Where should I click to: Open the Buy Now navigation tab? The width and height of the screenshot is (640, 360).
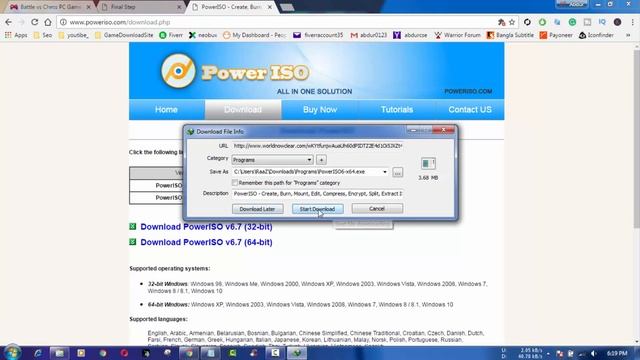pyautogui.click(x=320, y=109)
